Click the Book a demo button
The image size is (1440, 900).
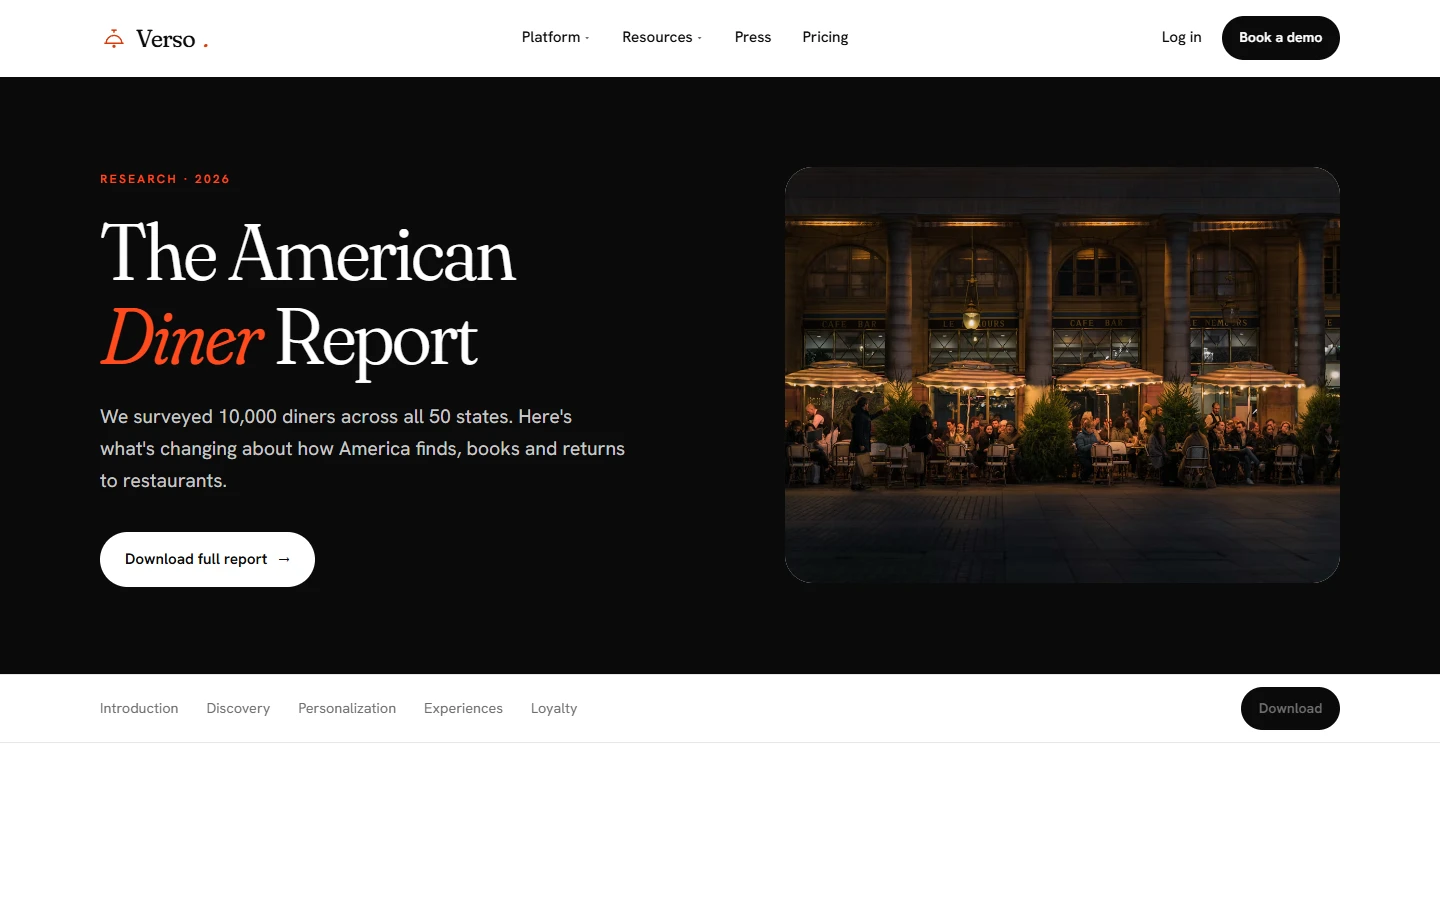(x=1280, y=38)
